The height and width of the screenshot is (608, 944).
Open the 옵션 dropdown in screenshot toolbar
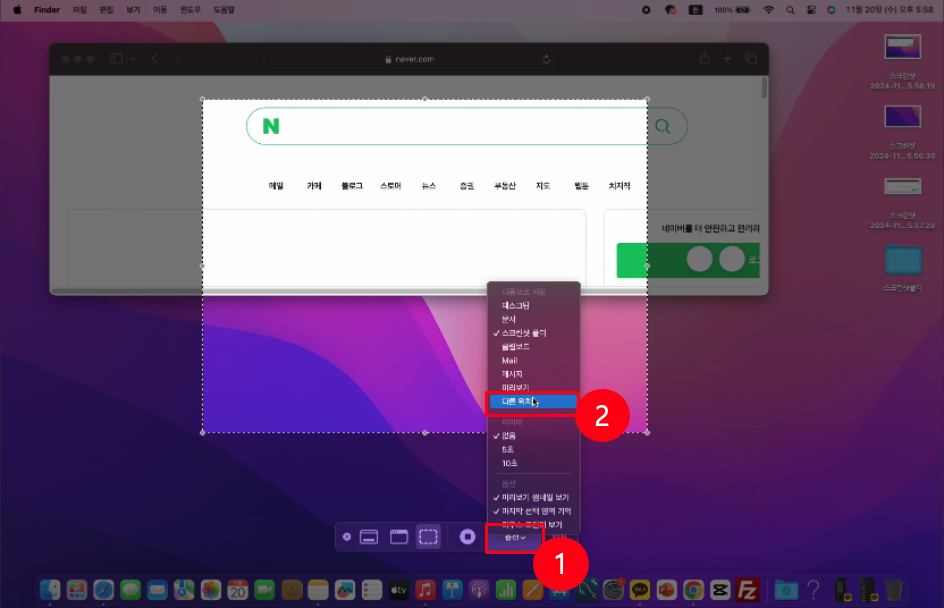tap(515, 538)
